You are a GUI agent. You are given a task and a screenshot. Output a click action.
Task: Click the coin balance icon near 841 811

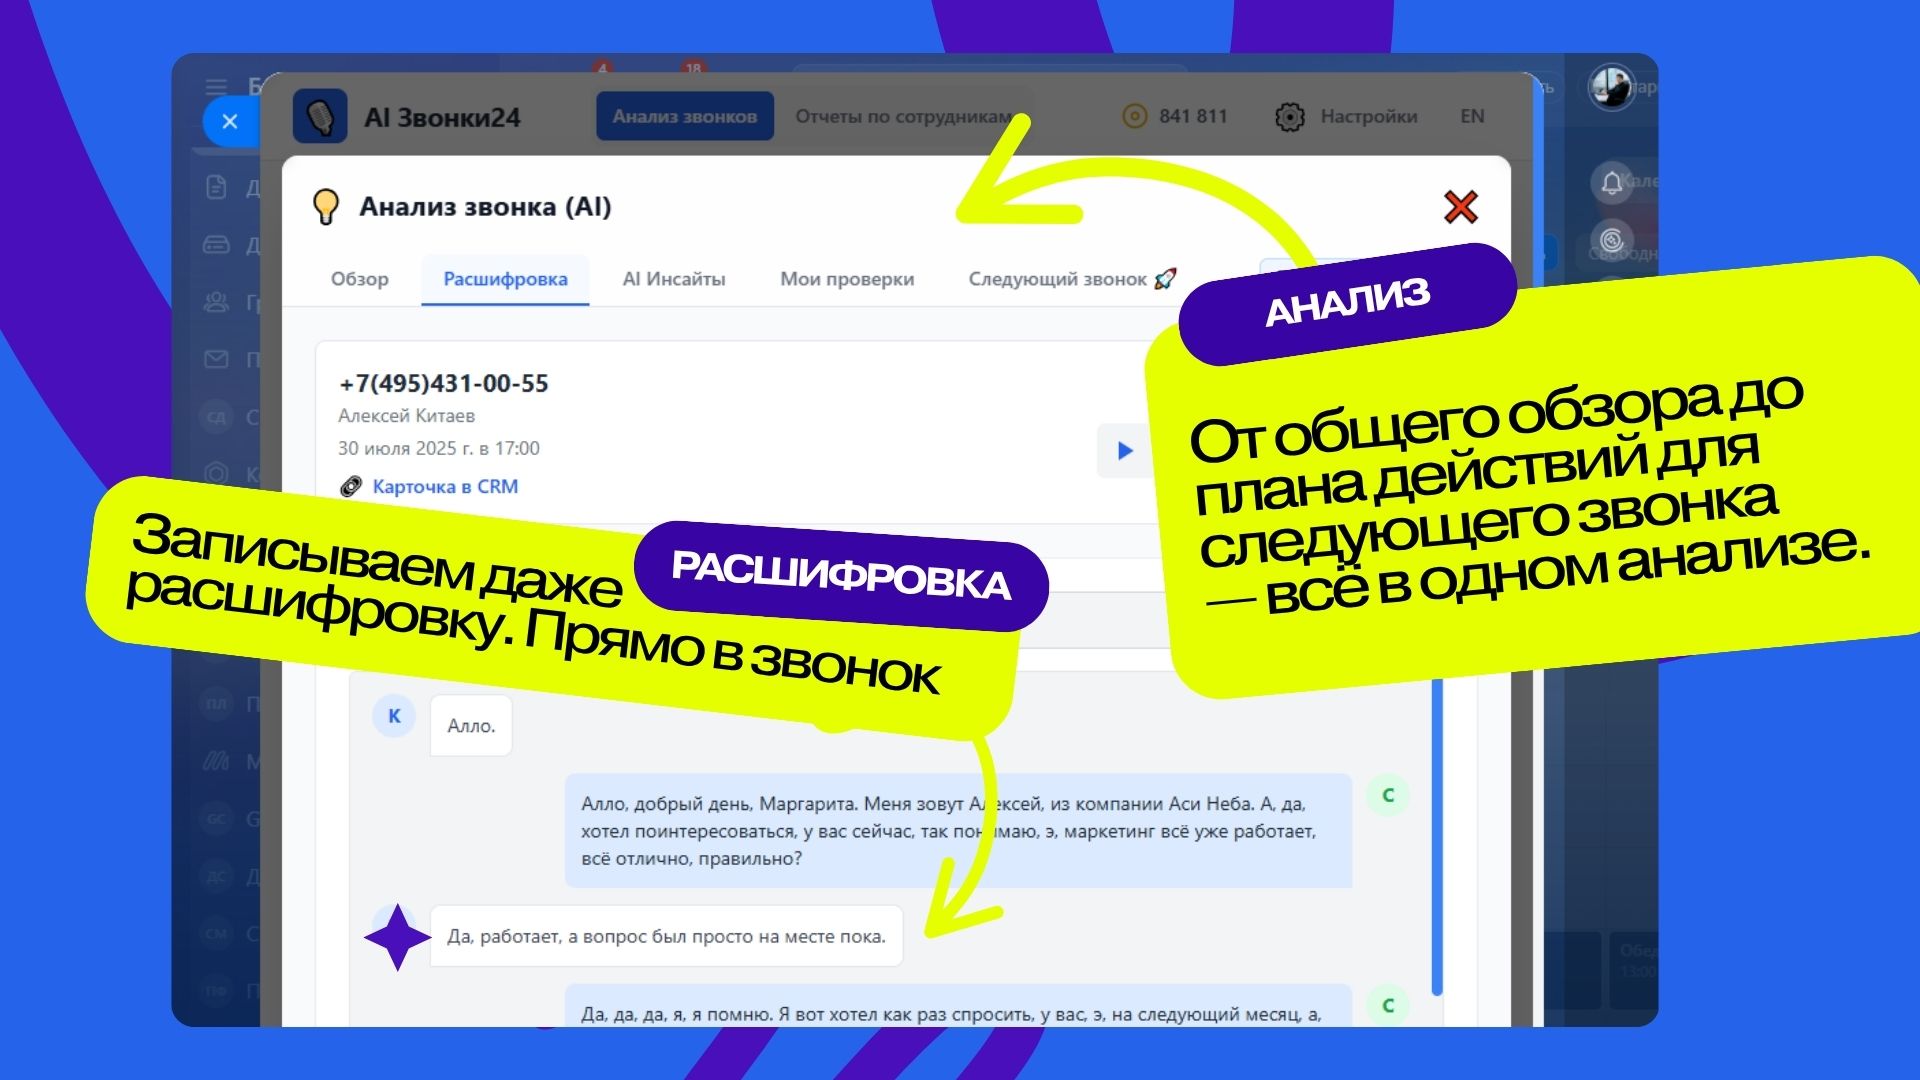pyautogui.click(x=1134, y=116)
